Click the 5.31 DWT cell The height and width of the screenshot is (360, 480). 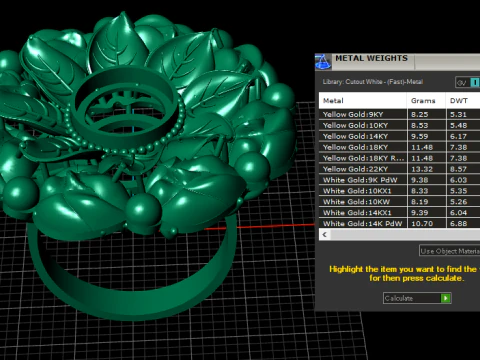point(463,114)
